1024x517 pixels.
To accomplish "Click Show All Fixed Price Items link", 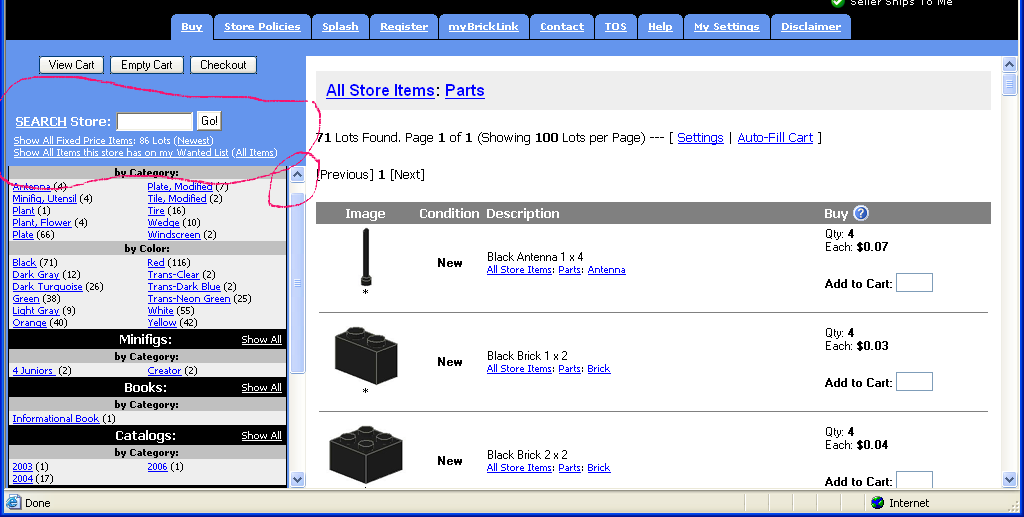I will (74, 140).
